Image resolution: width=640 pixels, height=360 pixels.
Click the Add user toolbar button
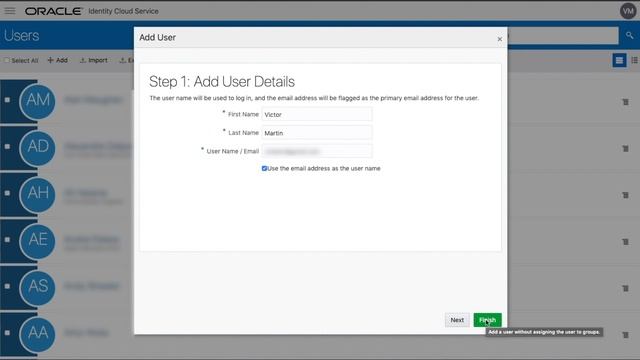pyautogui.click(x=58, y=60)
